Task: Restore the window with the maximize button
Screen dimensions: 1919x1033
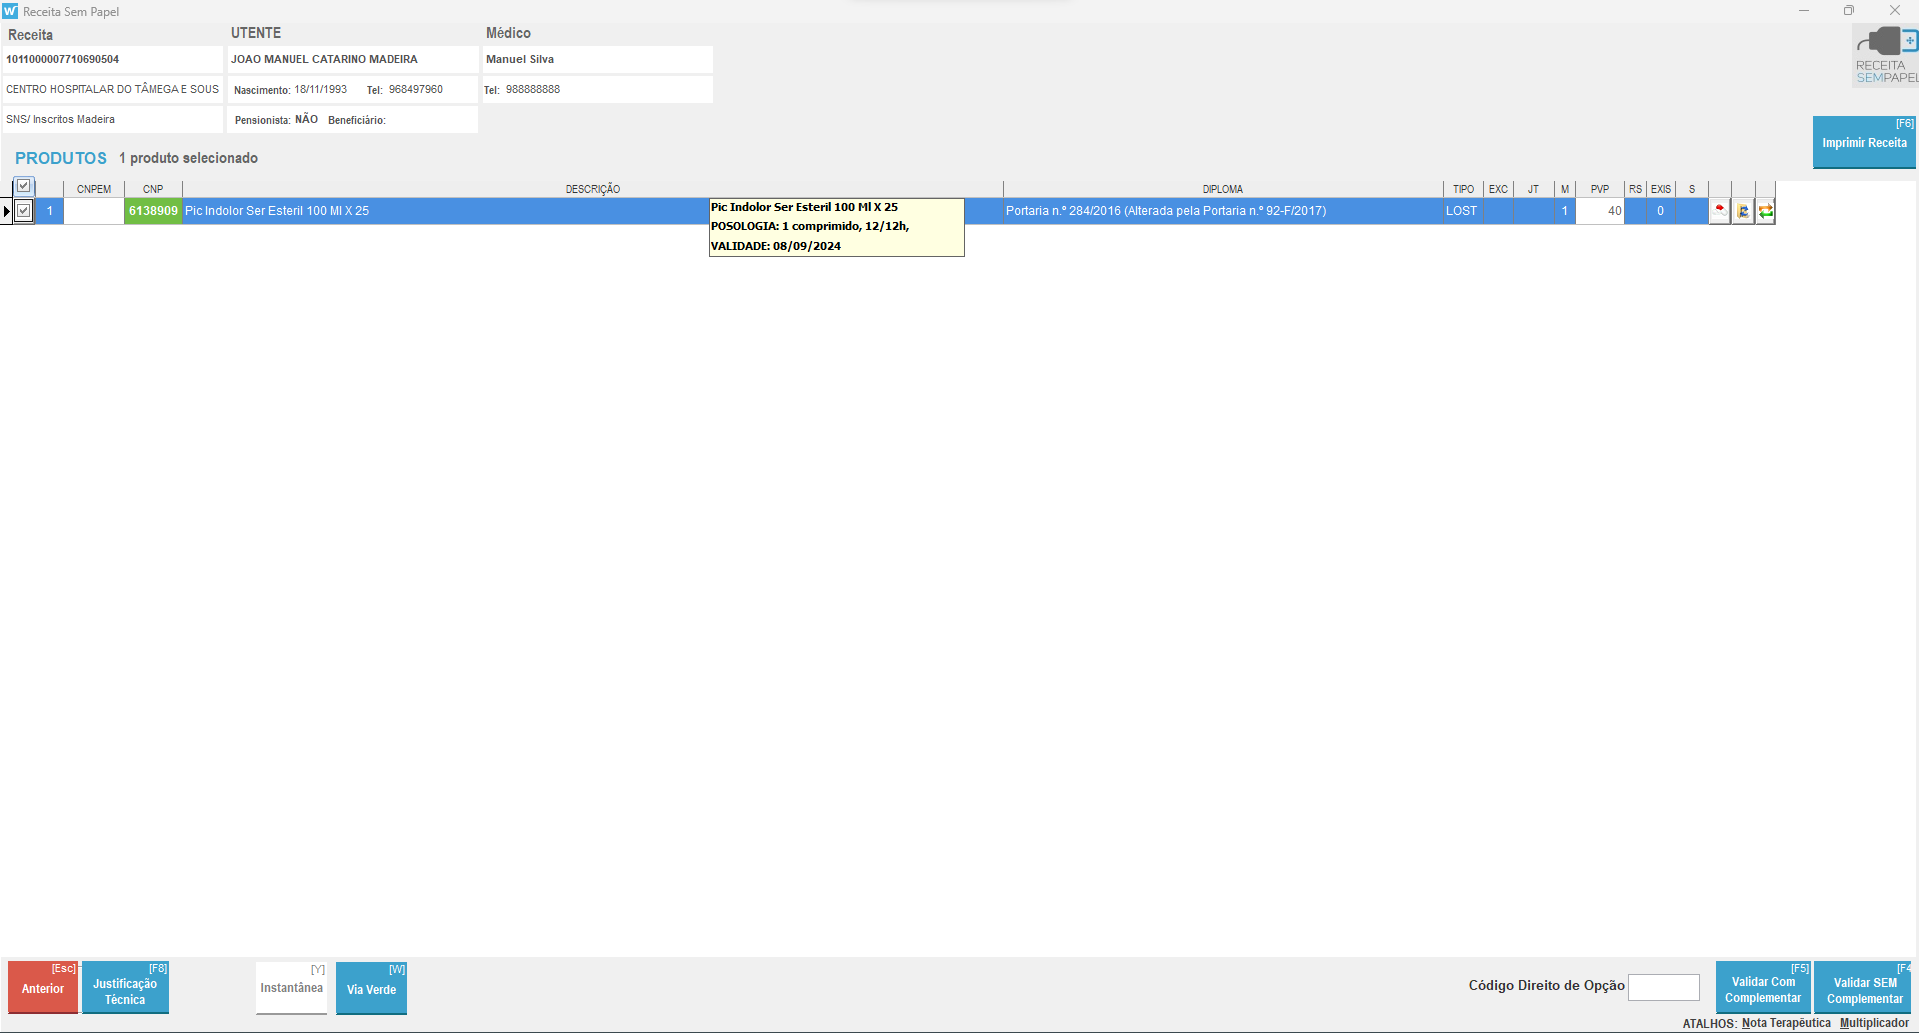Action: coord(1849,11)
